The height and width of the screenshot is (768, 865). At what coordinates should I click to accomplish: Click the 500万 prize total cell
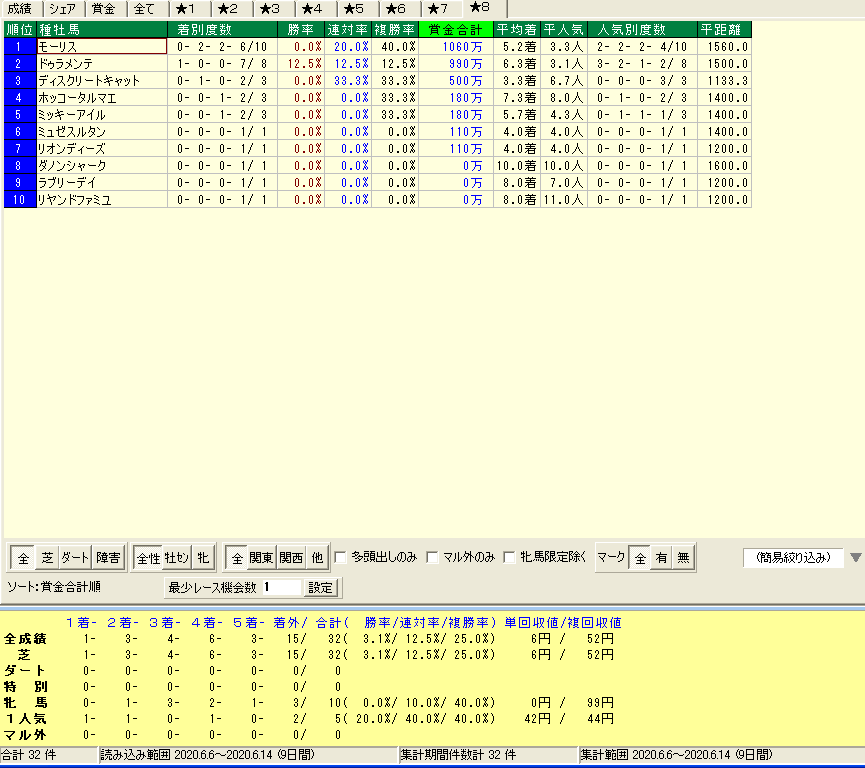click(x=456, y=81)
